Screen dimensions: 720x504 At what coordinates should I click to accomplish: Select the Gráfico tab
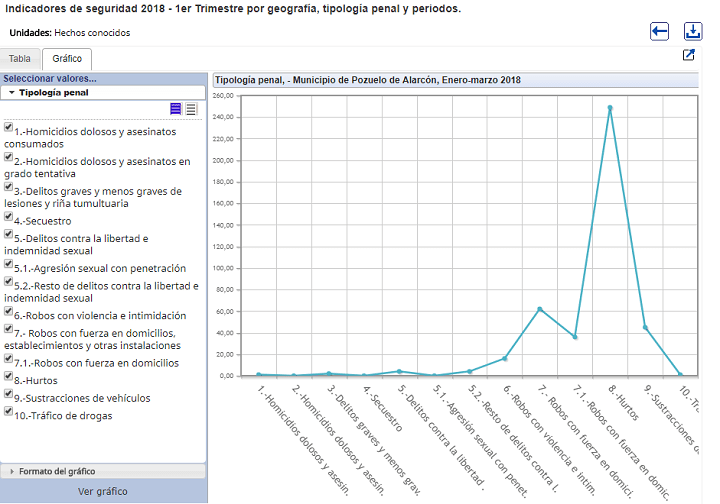tap(67, 59)
